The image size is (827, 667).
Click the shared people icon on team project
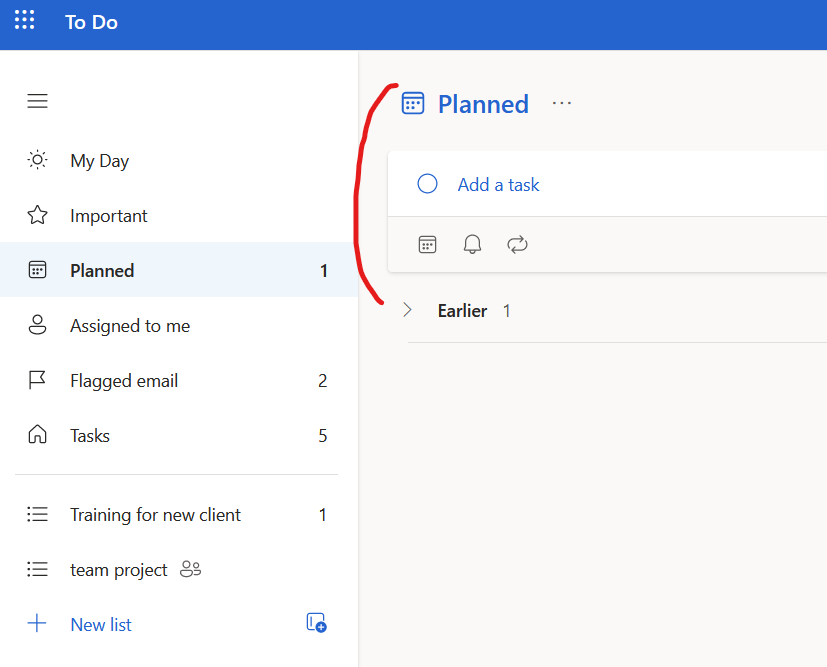(x=190, y=569)
